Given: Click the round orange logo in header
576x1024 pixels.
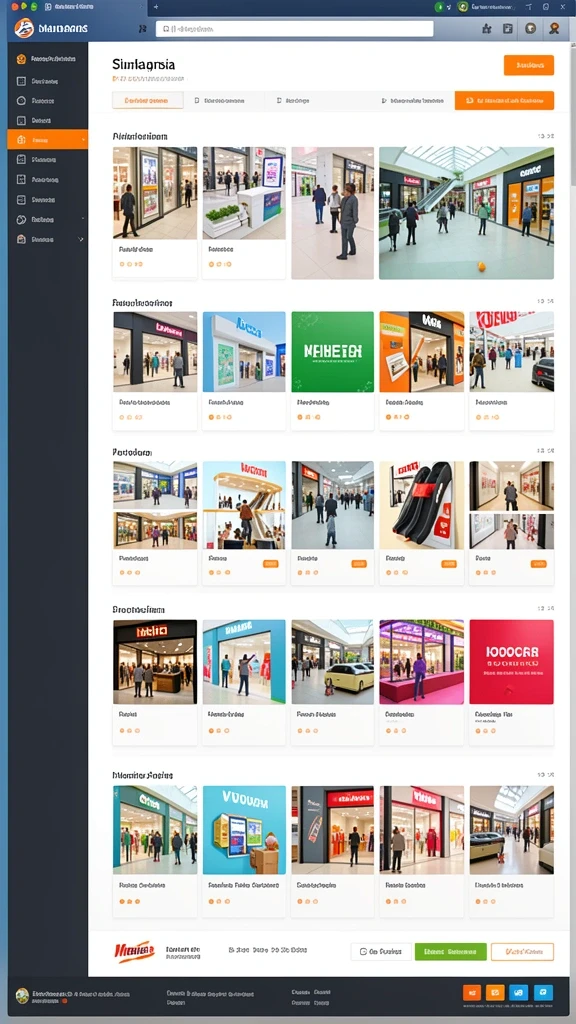Looking at the screenshot, I should click(x=24, y=29).
